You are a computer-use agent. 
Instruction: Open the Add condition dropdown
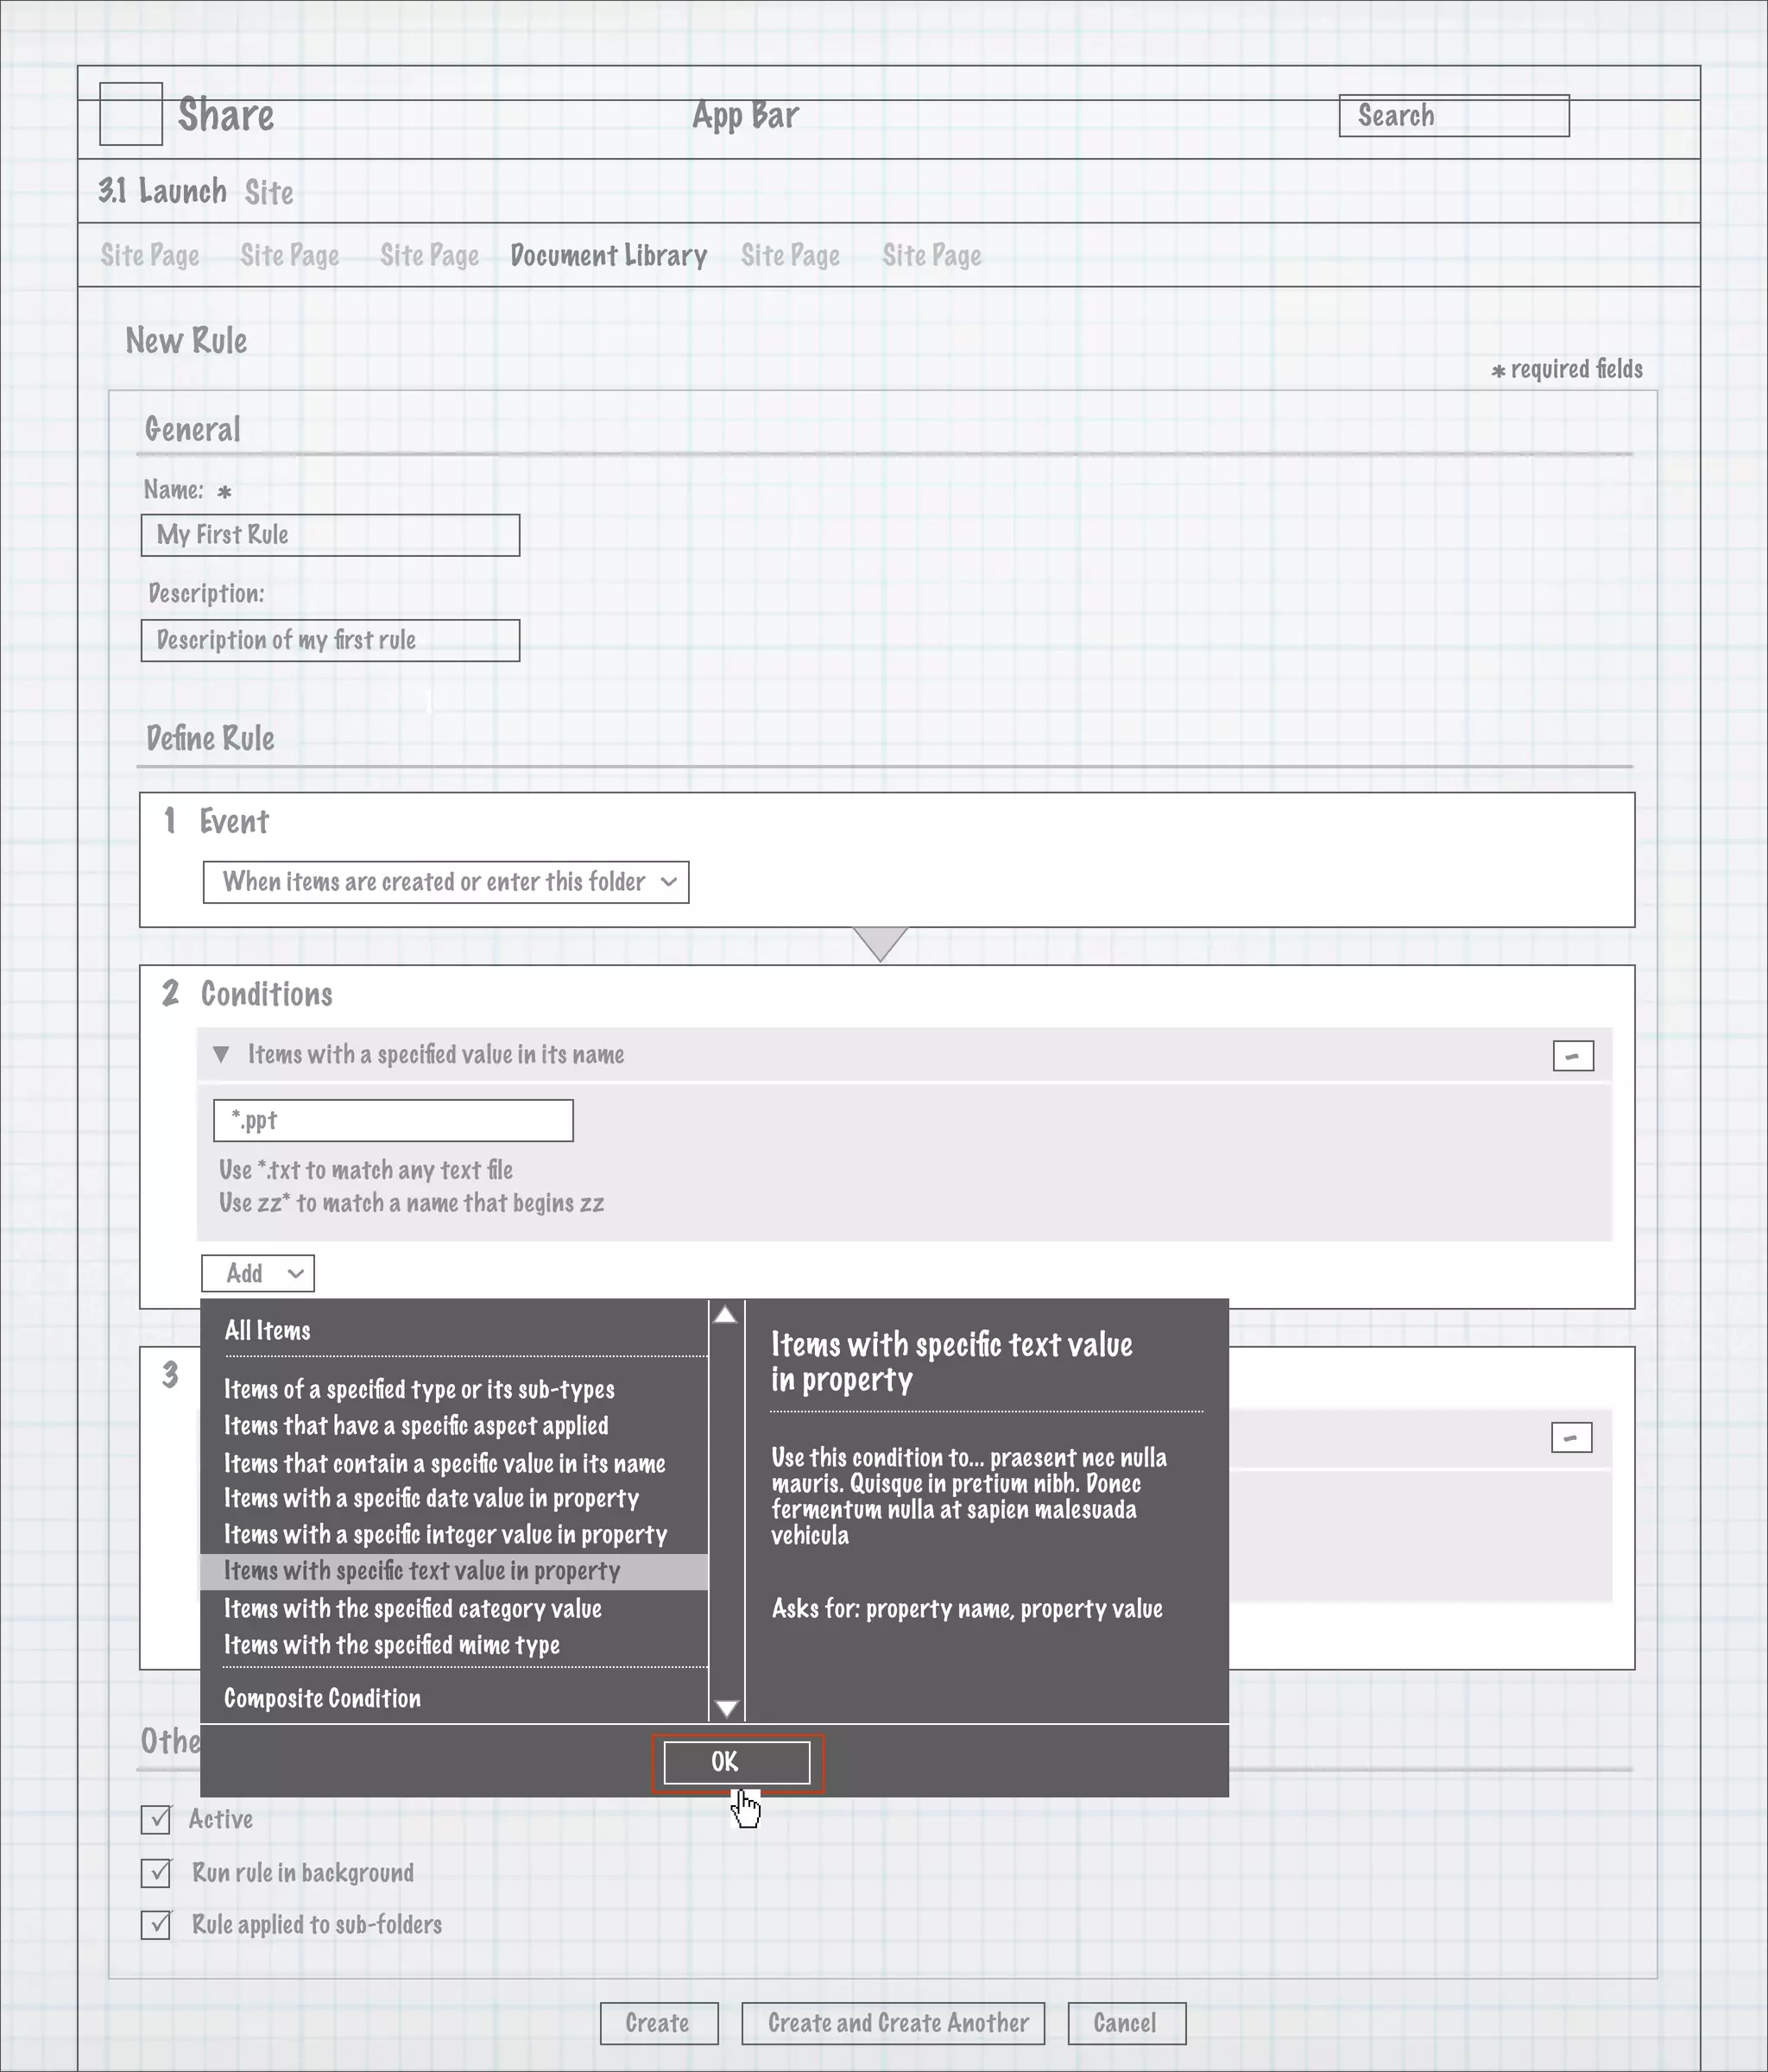pyautogui.click(x=258, y=1273)
